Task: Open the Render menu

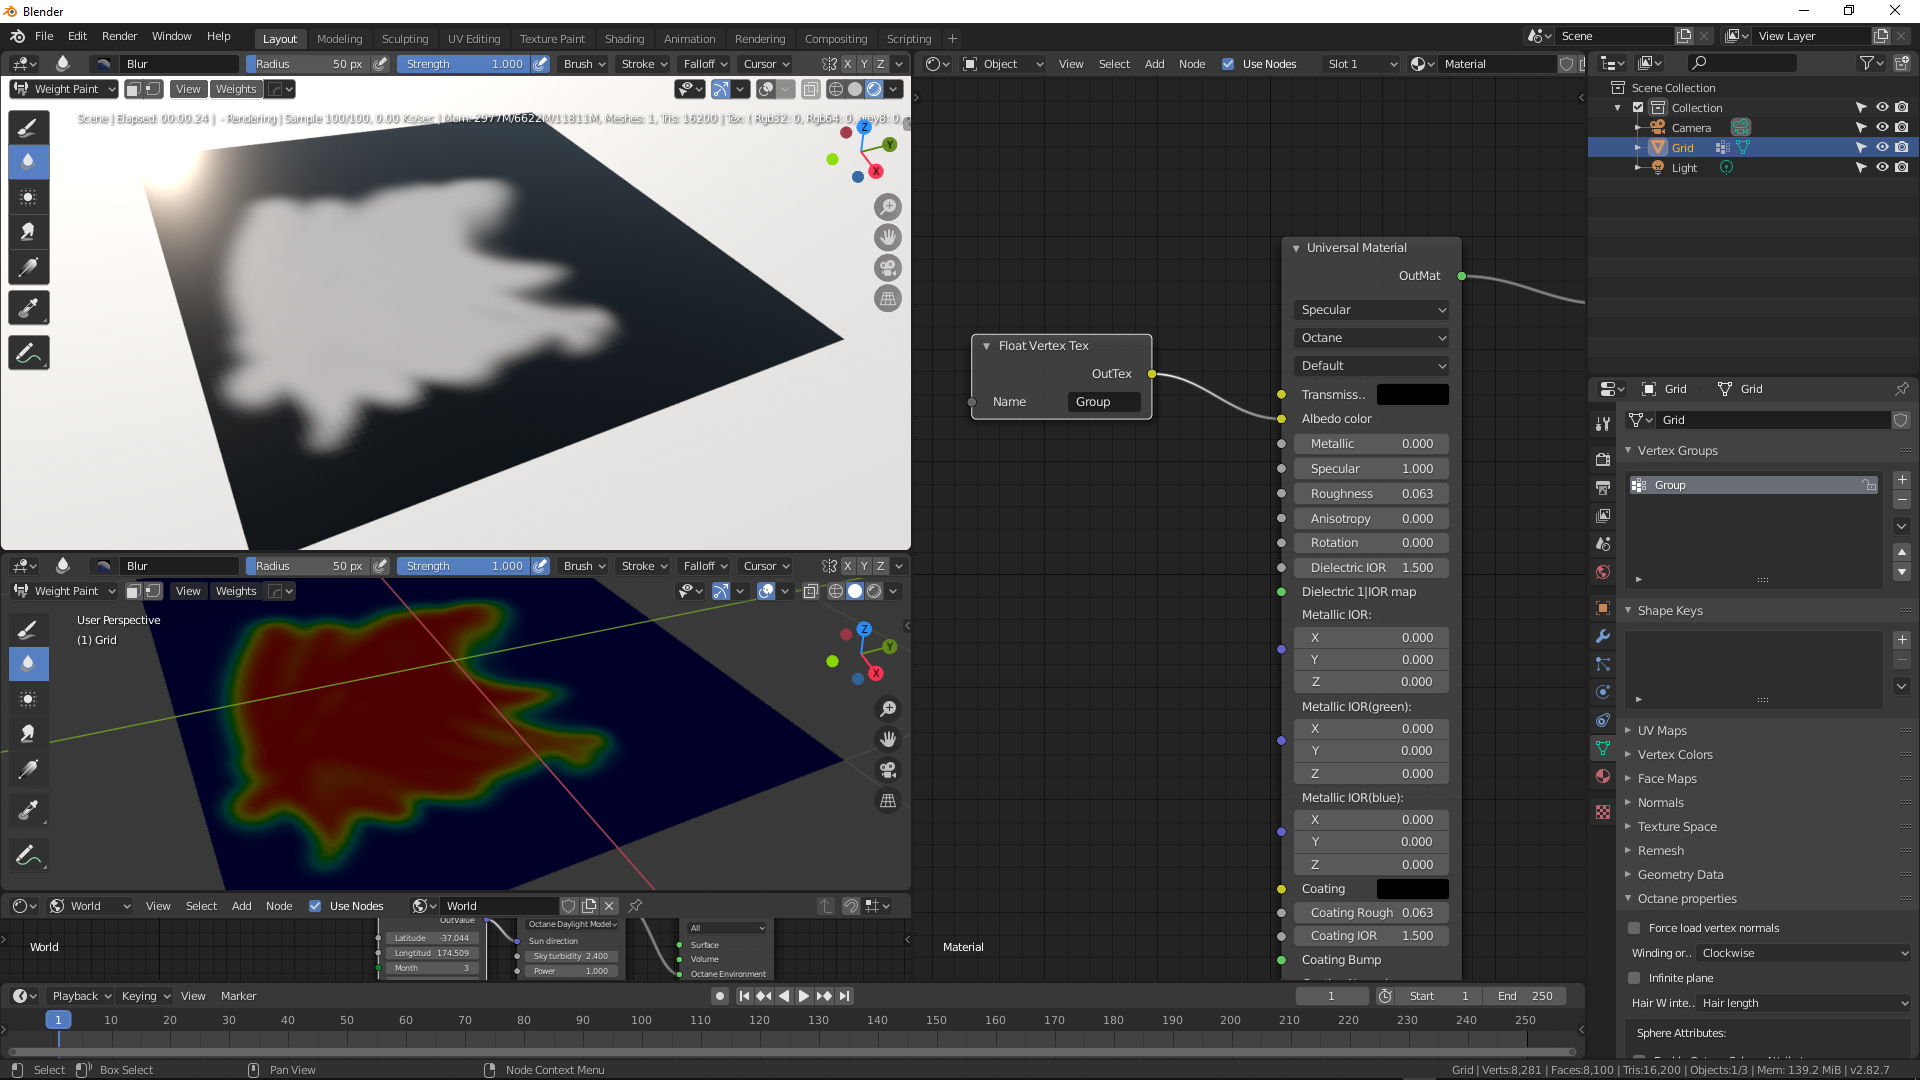Action: coord(119,36)
